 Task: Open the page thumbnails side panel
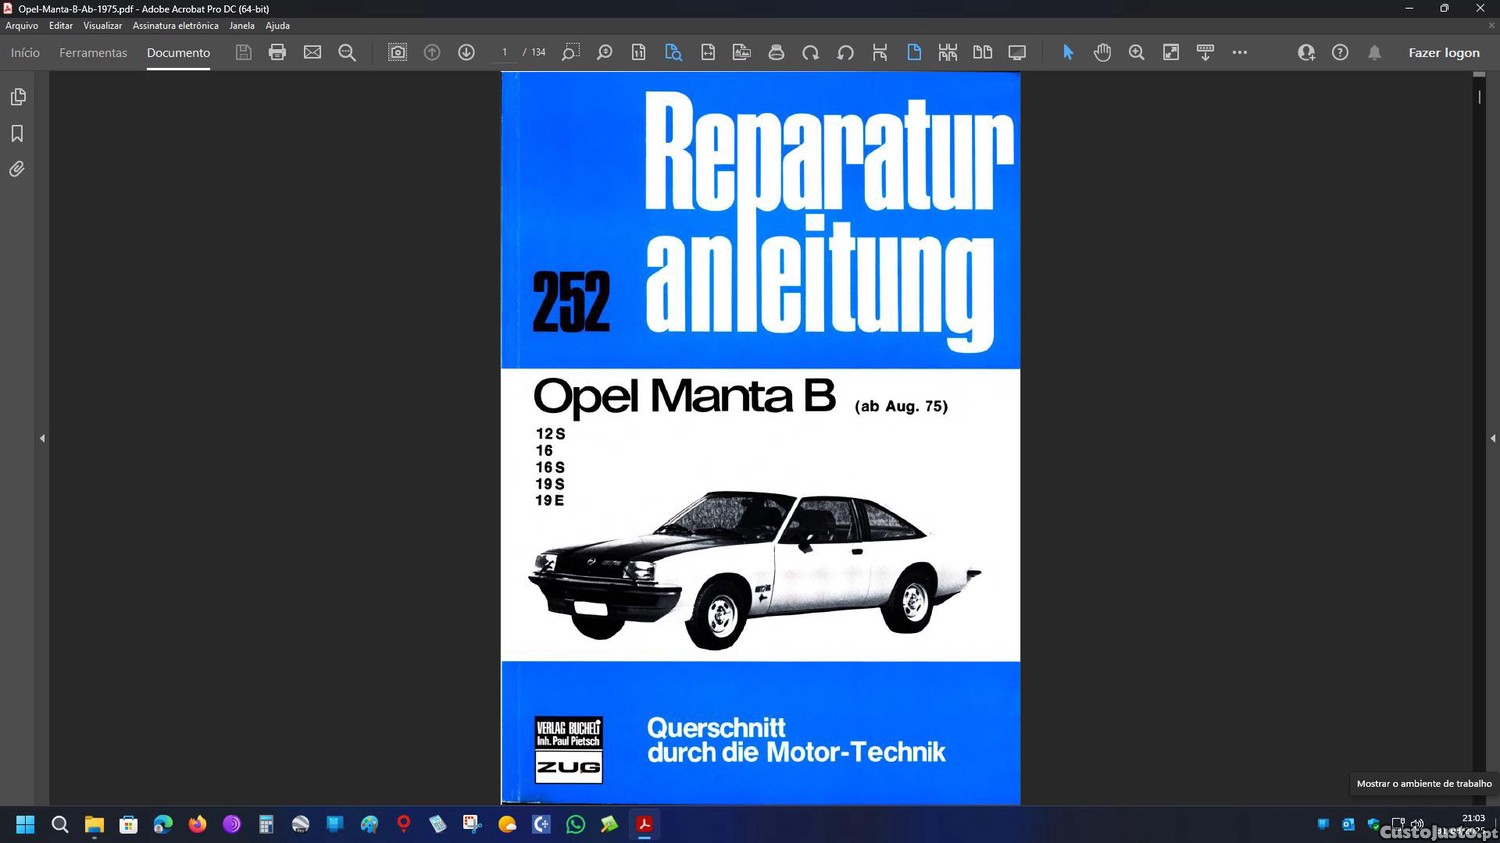[x=18, y=97]
